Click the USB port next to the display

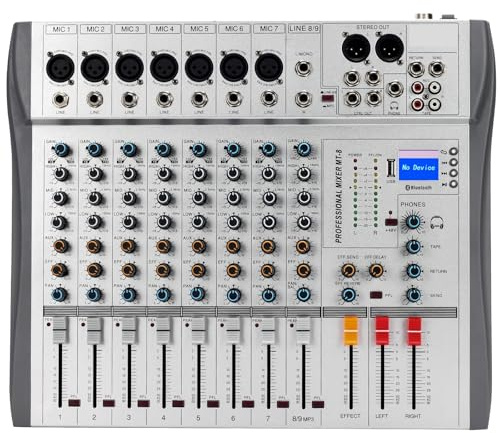pos(391,169)
